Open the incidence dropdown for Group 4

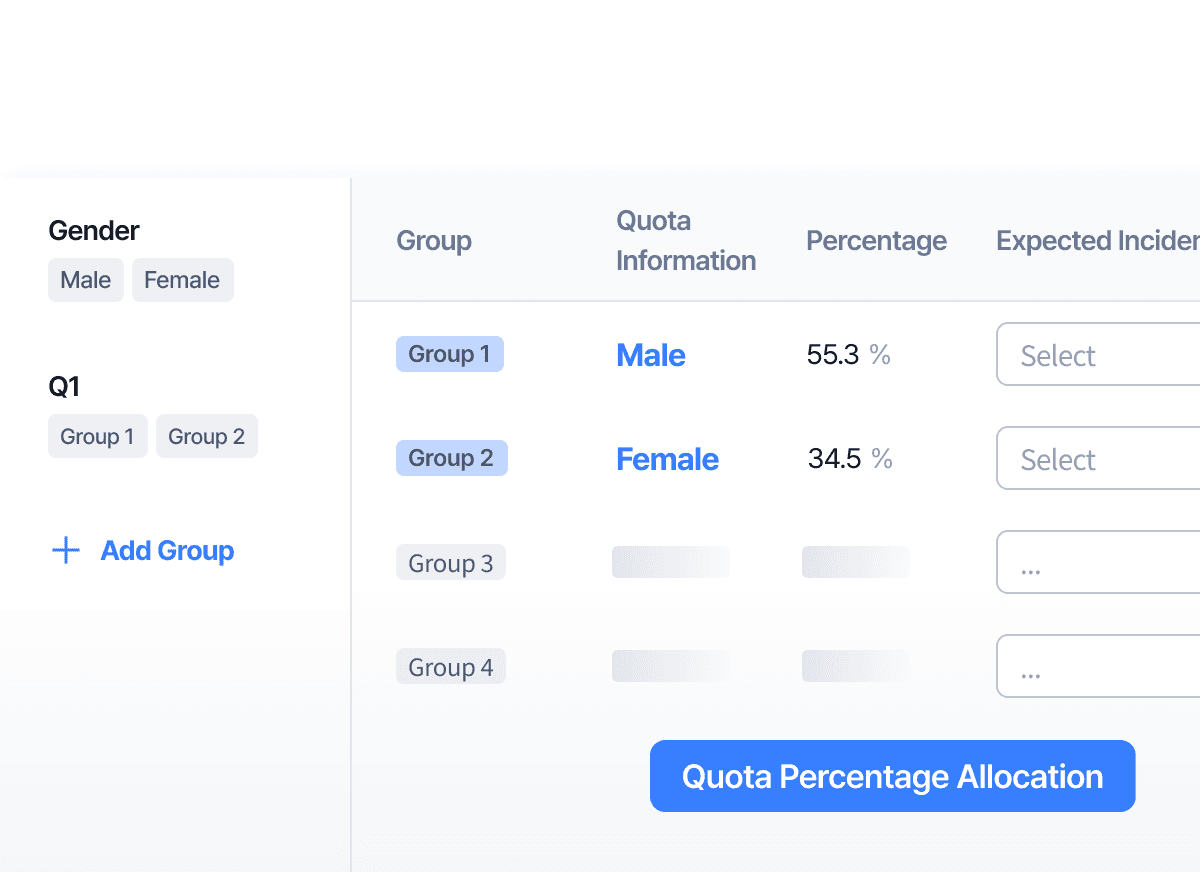(1097, 666)
